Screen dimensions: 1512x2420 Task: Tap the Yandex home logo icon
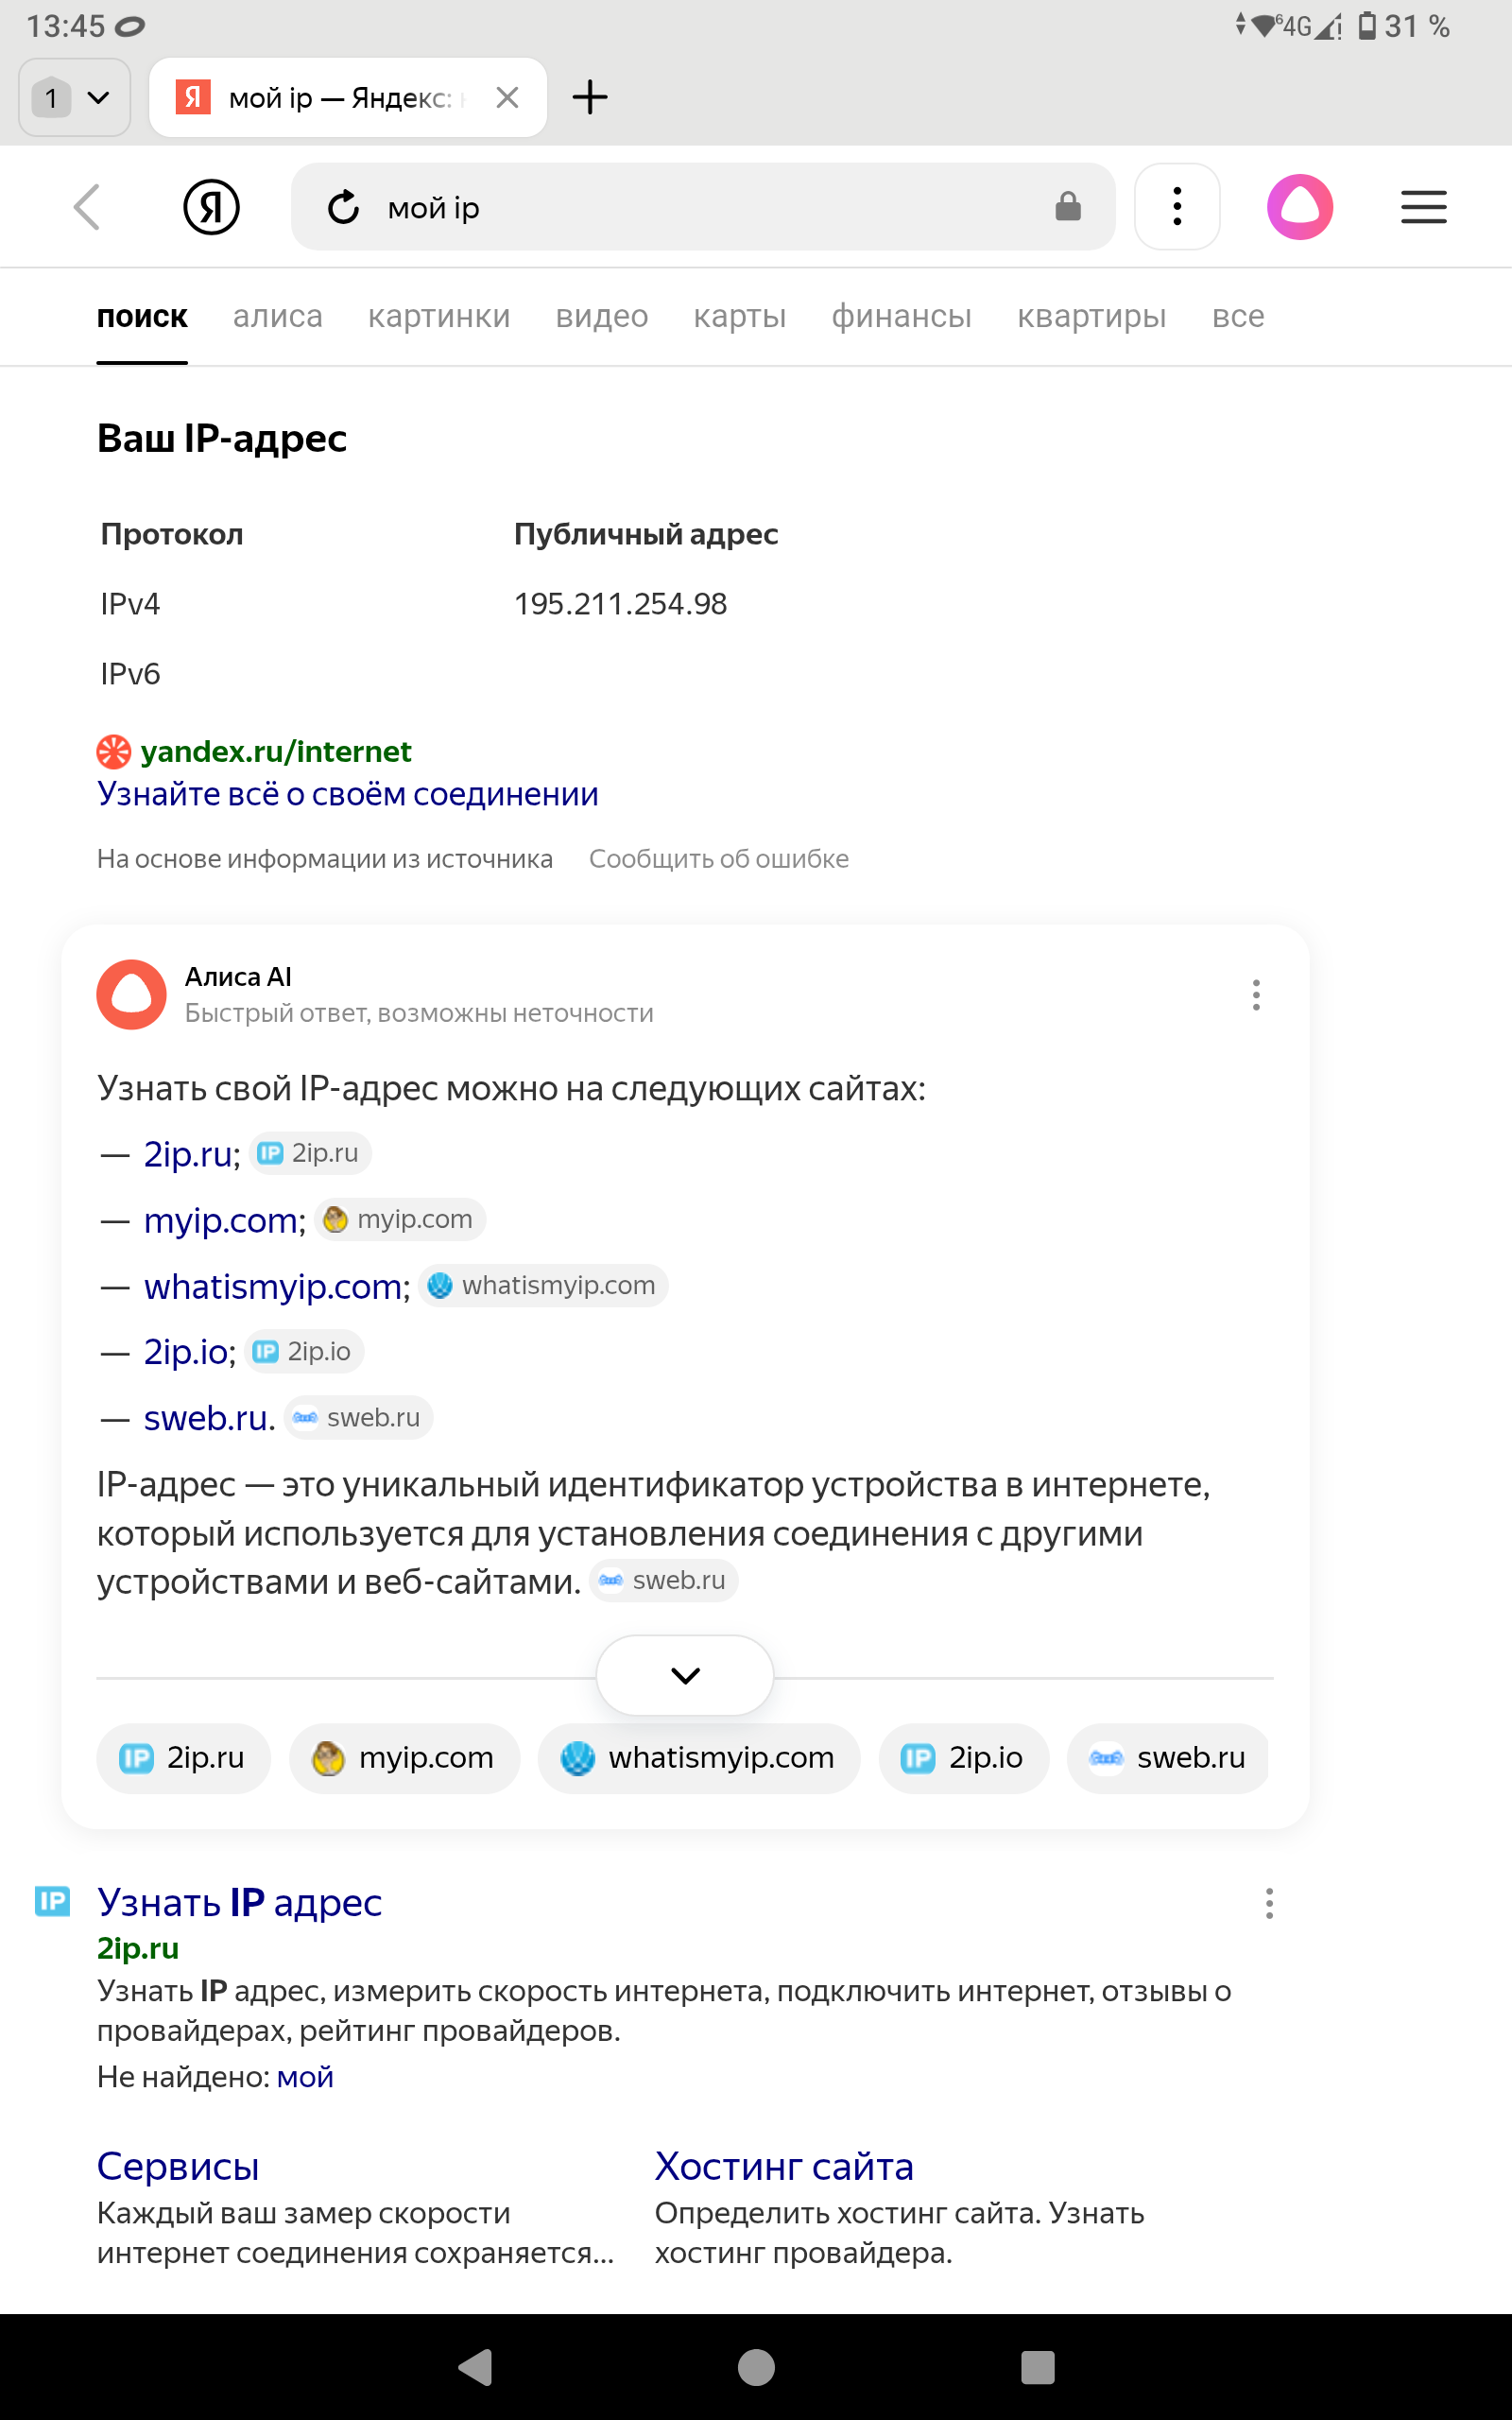[211, 207]
